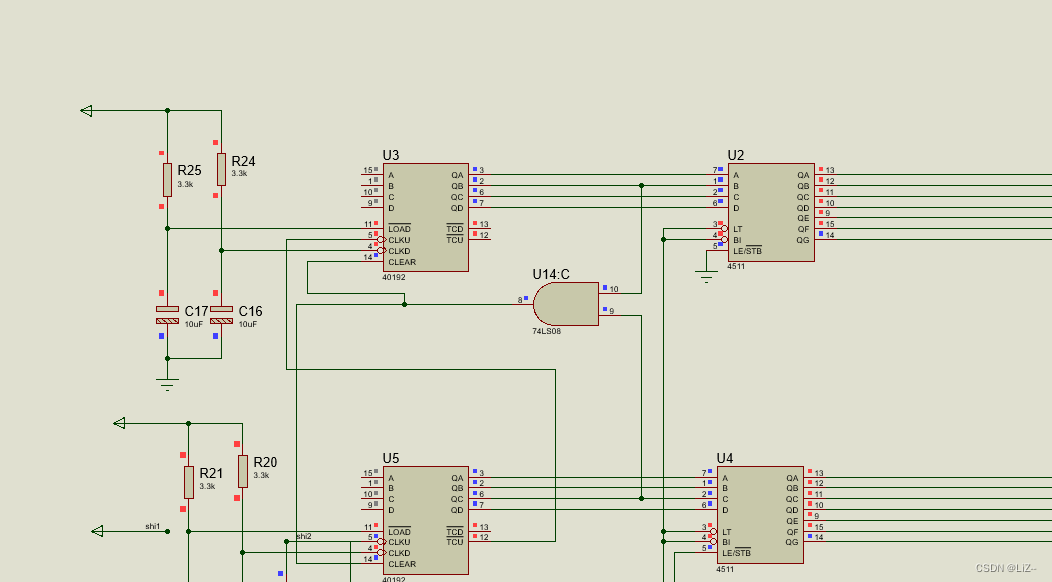Select the C16 capacitor symbol

pos(221,315)
